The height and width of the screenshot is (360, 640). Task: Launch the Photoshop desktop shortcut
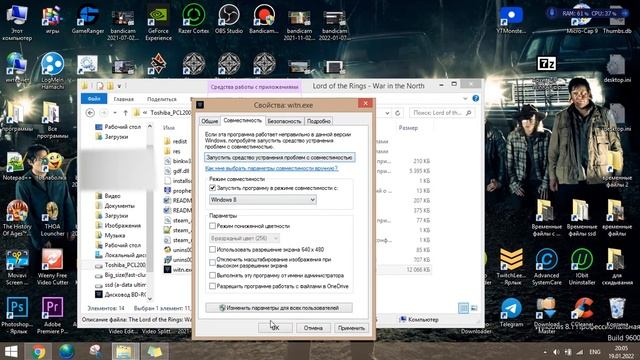17,315
